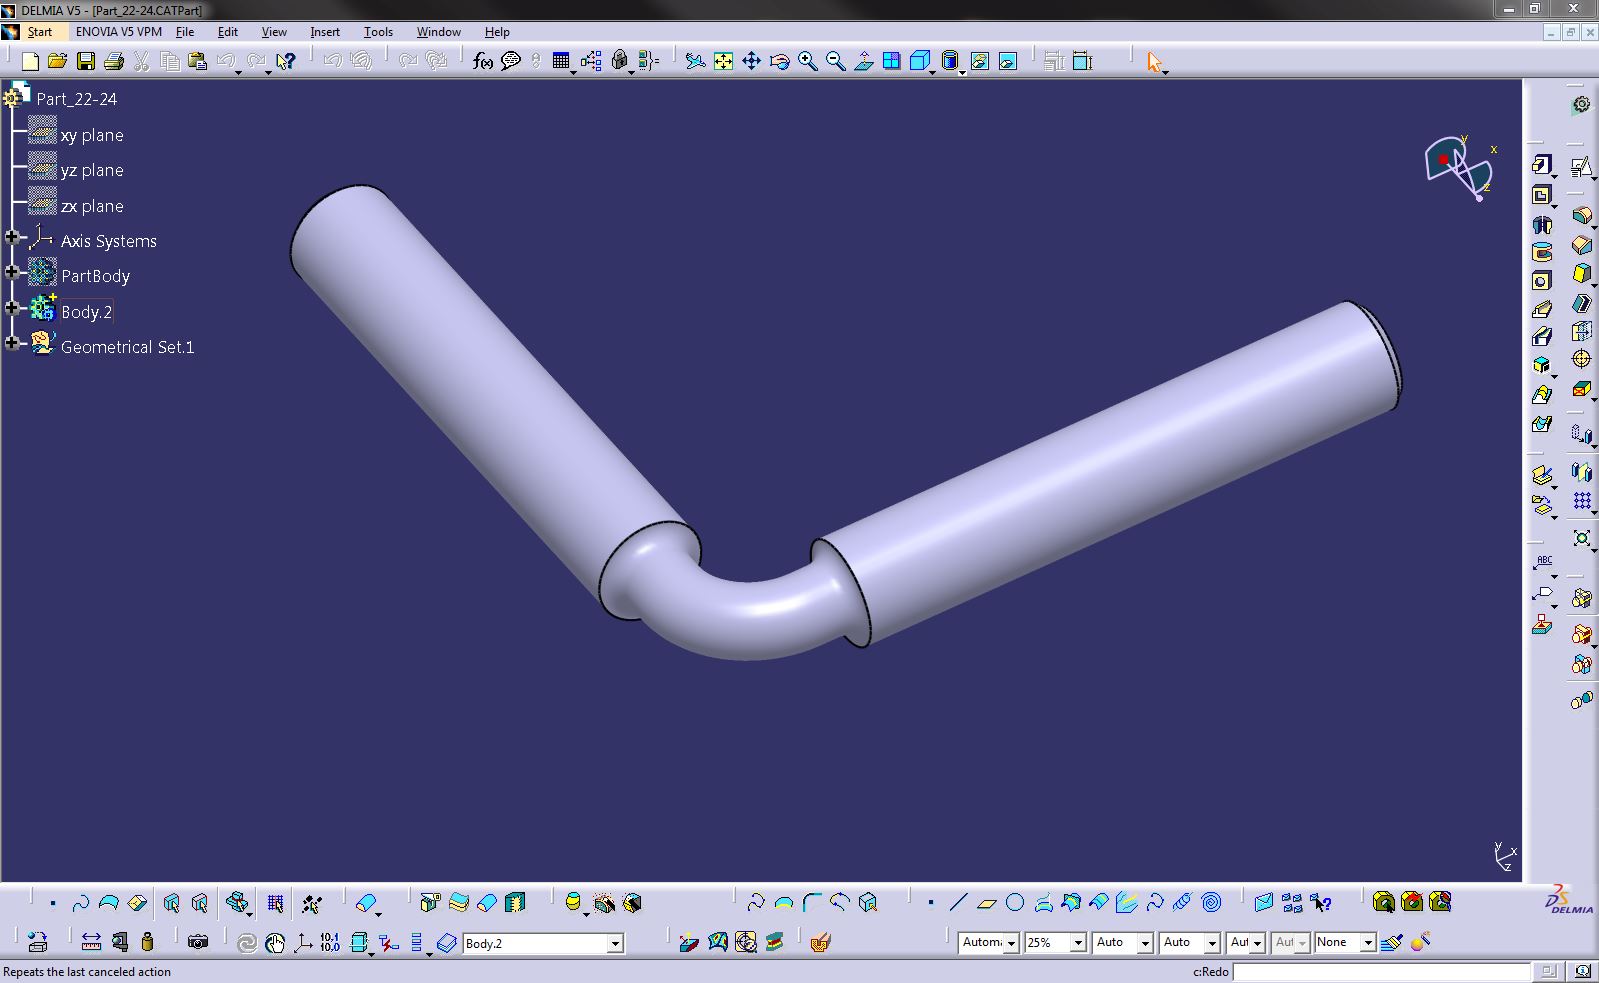Open the 25% transparency dropdown
1599x983 pixels.
tap(1078, 943)
